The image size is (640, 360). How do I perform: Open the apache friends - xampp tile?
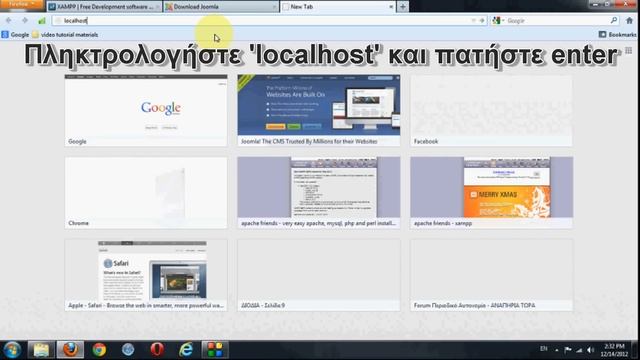[491, 193]
